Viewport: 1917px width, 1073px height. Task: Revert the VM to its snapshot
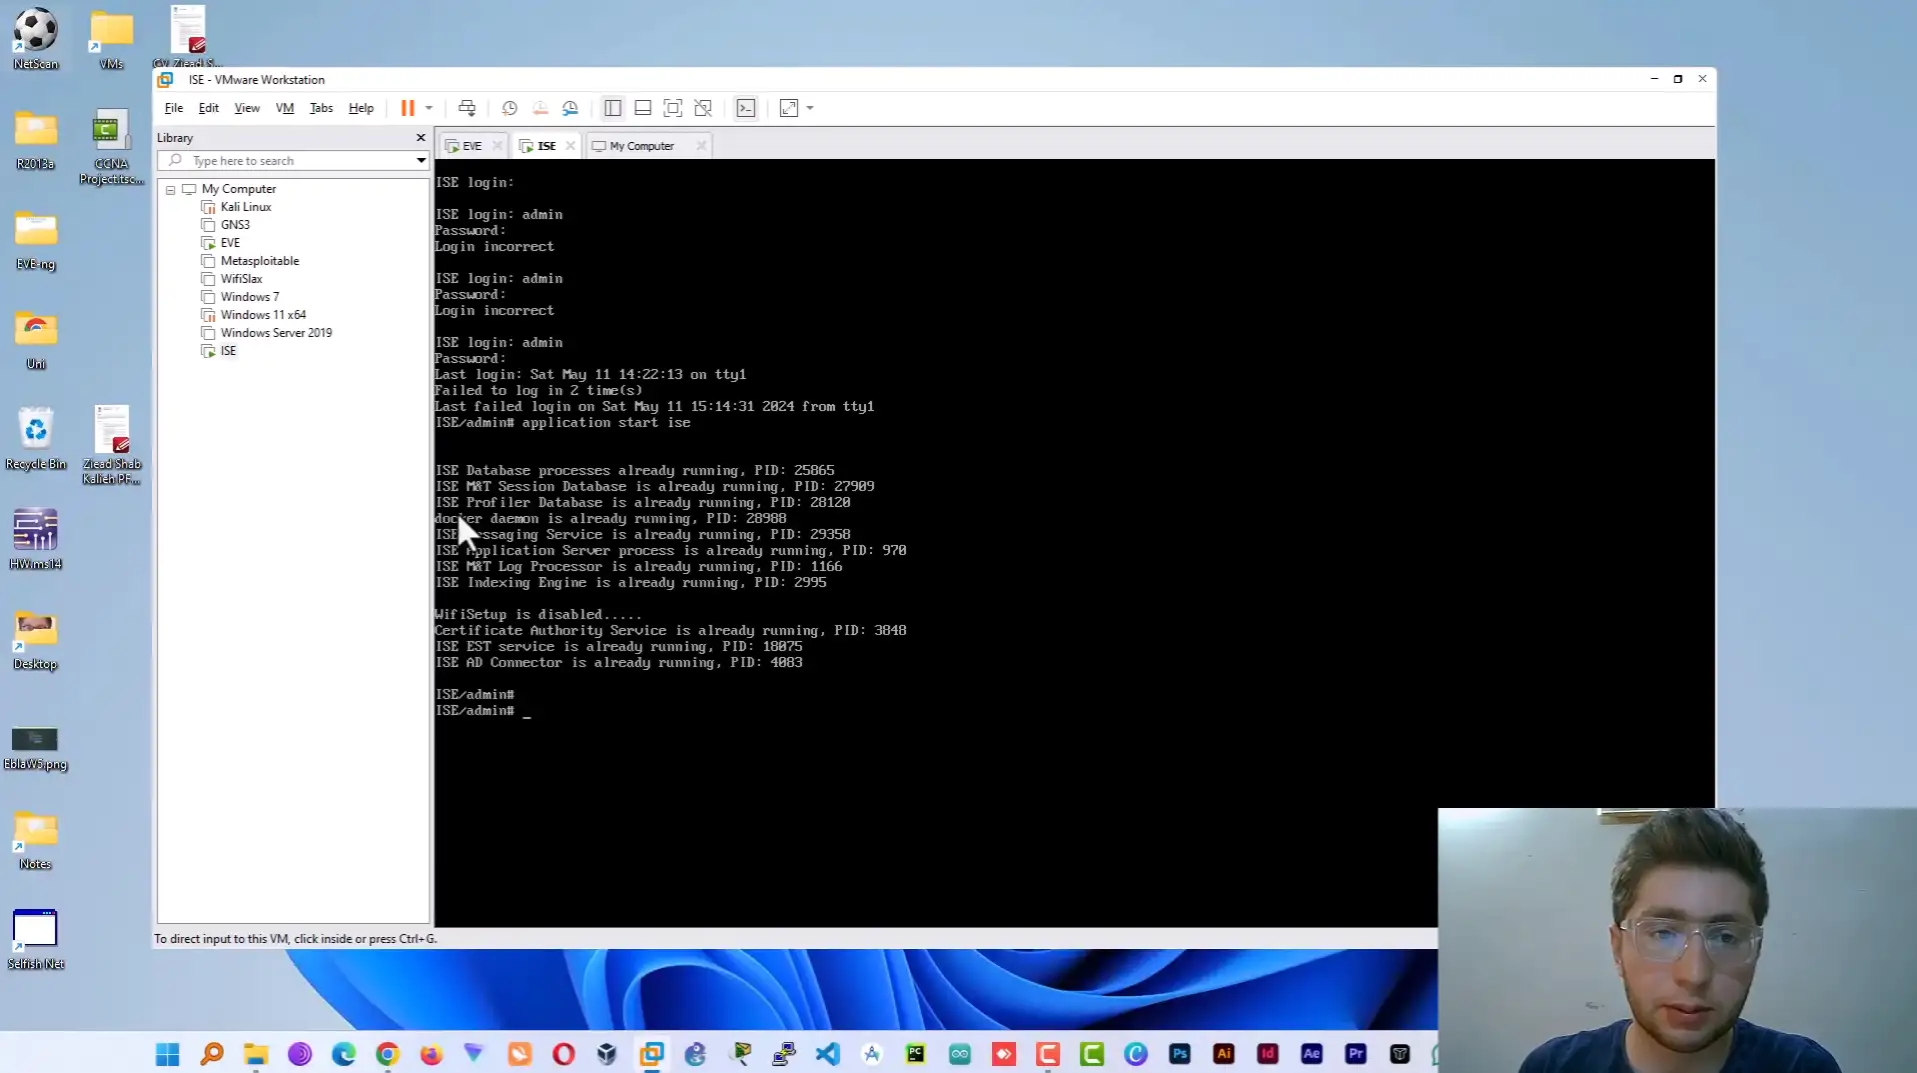(x=540, y=108)
